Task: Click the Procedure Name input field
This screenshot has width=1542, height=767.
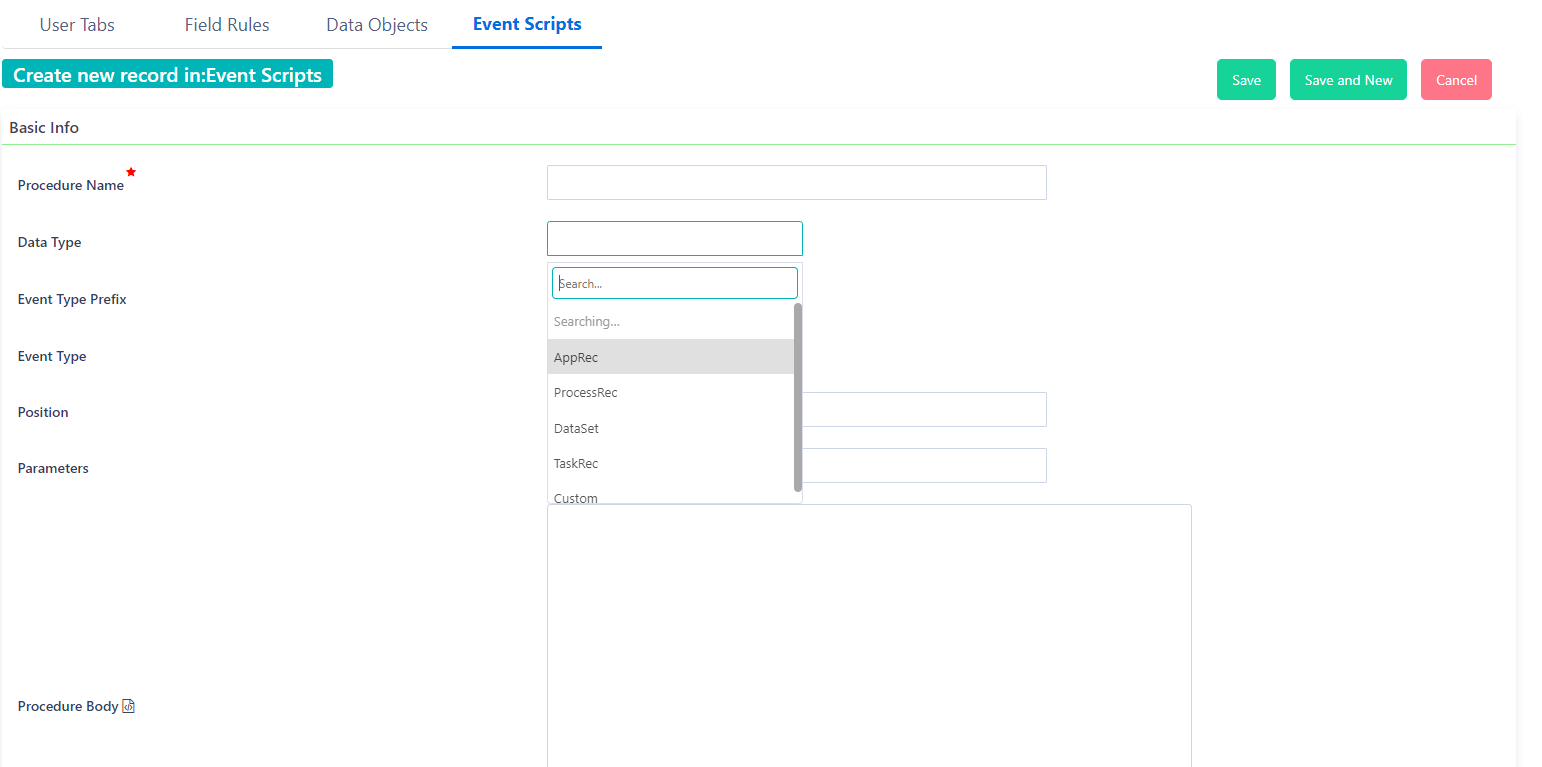Action: (x=796, y=182)
